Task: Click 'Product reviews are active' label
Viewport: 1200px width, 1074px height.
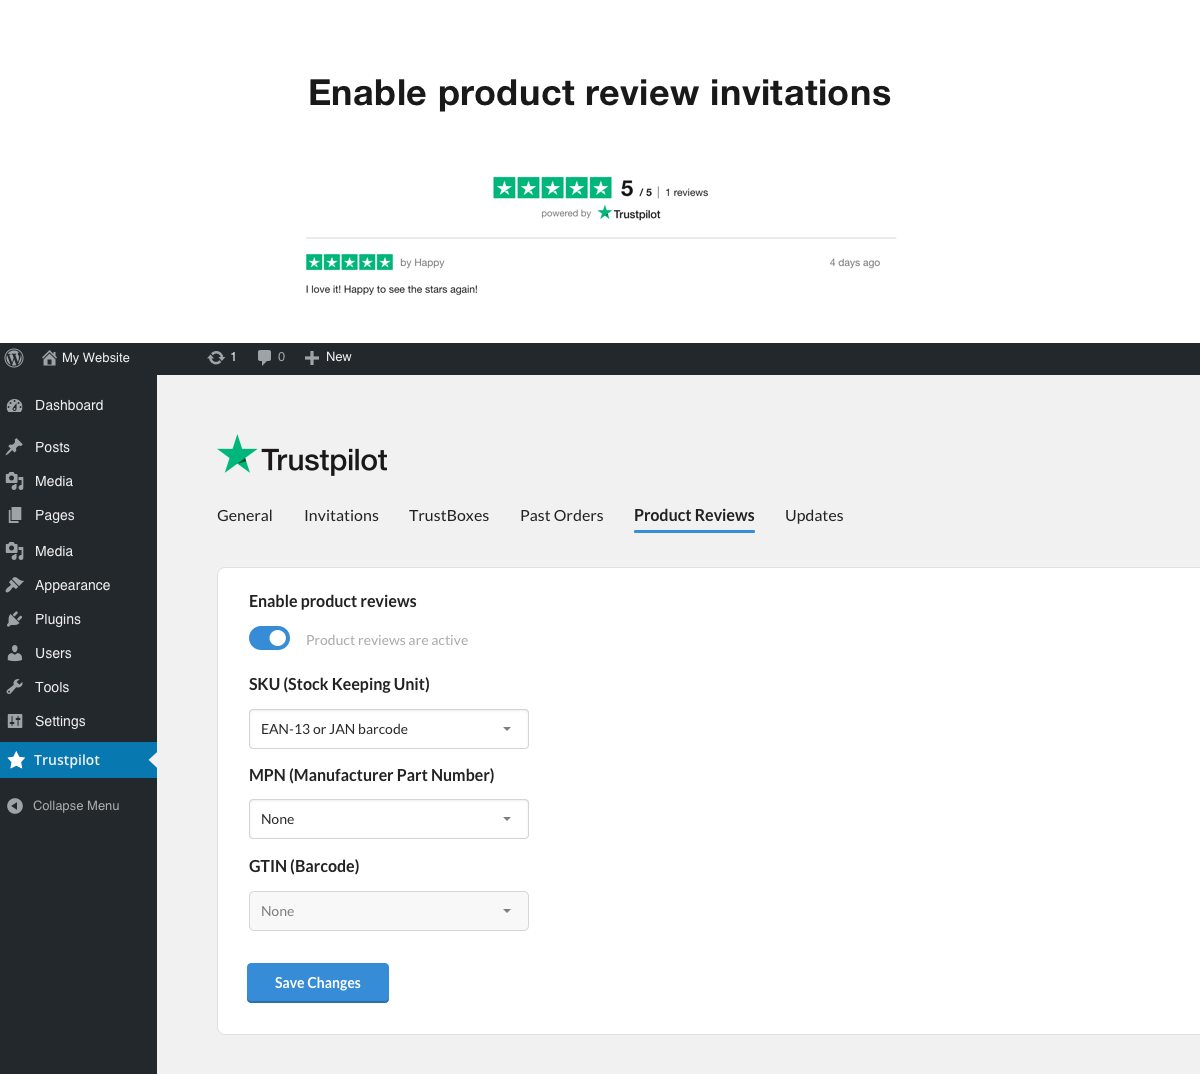Action: pyautogui.click(x=387, y=640)
